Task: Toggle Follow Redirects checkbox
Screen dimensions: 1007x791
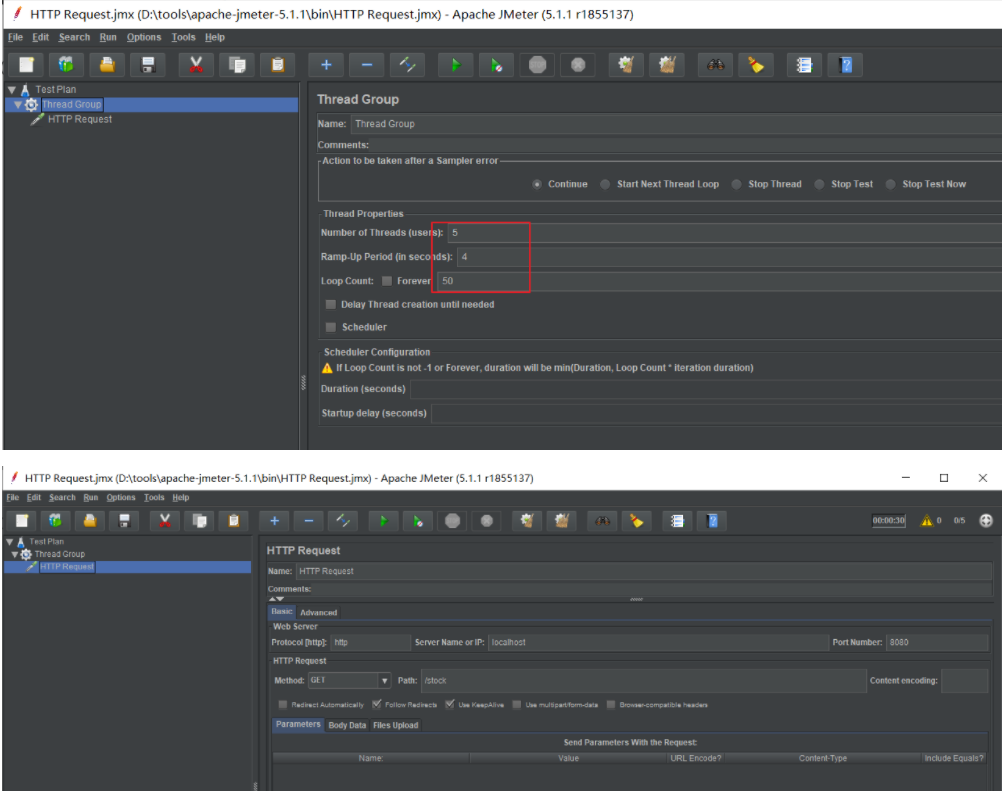Action: (x=377, y=704)
